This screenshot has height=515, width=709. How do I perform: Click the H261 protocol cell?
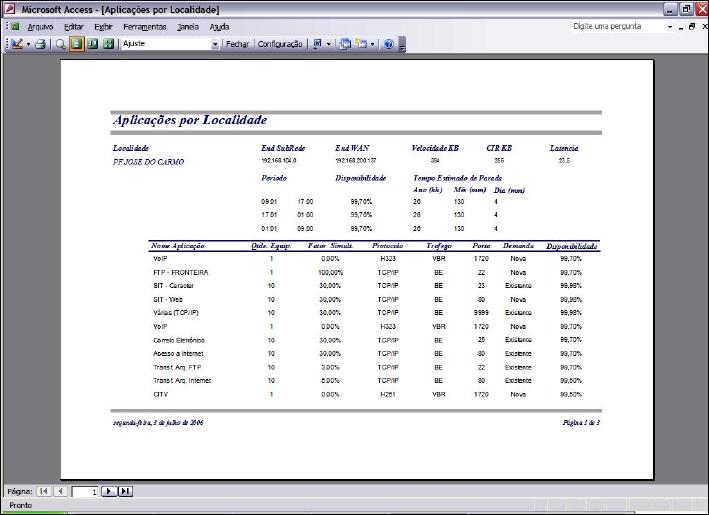click(x=388, y=394)
